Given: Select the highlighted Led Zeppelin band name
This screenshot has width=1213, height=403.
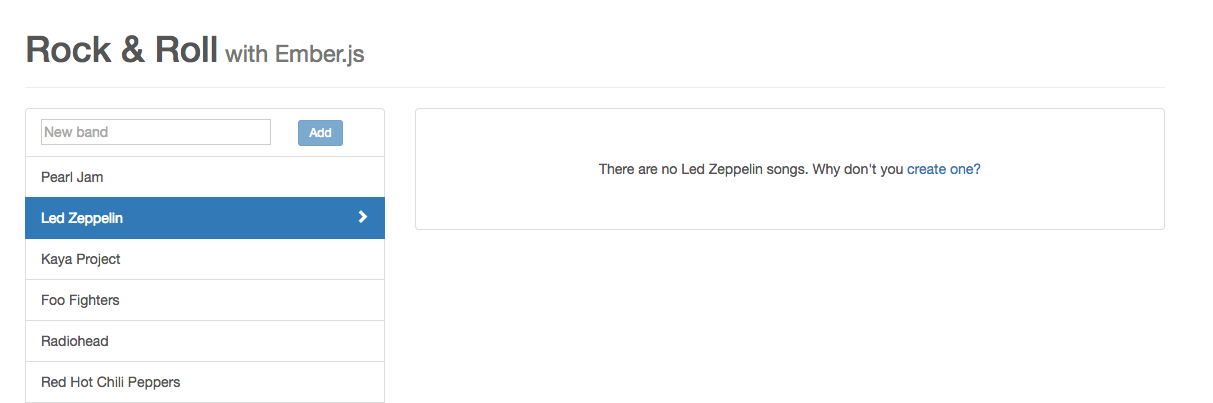Looking at the screenshot, I should click(82, 218).
